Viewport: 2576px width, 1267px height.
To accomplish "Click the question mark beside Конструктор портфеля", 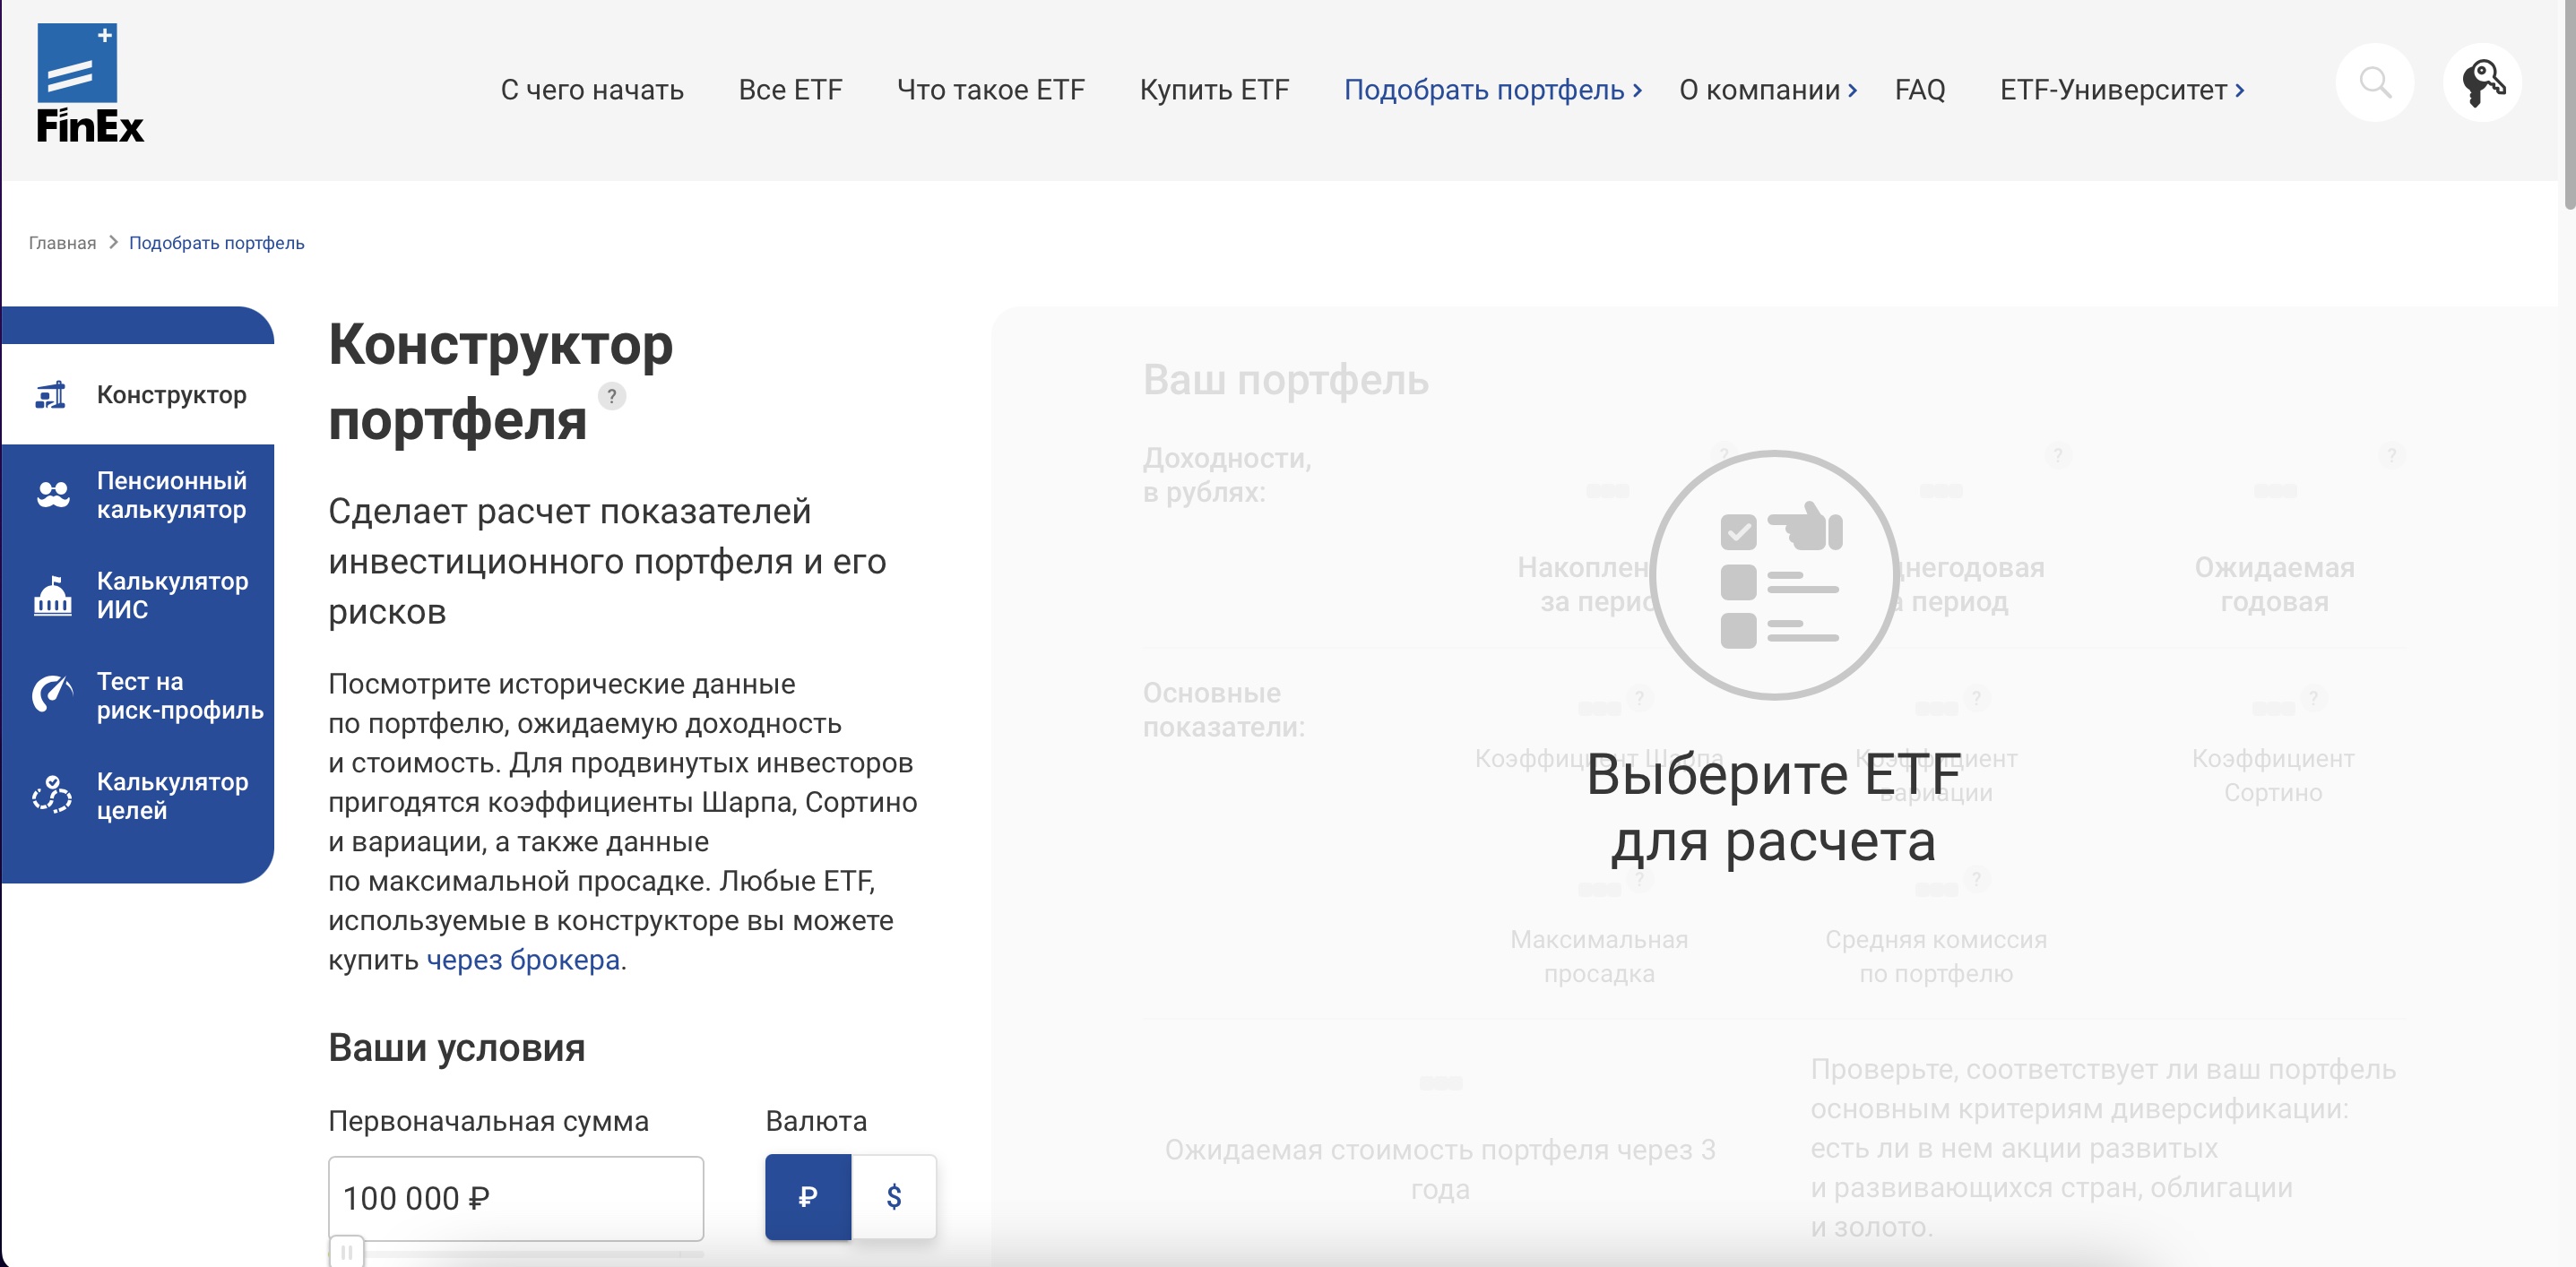I will pyautogui.click(x=612, y=396).
